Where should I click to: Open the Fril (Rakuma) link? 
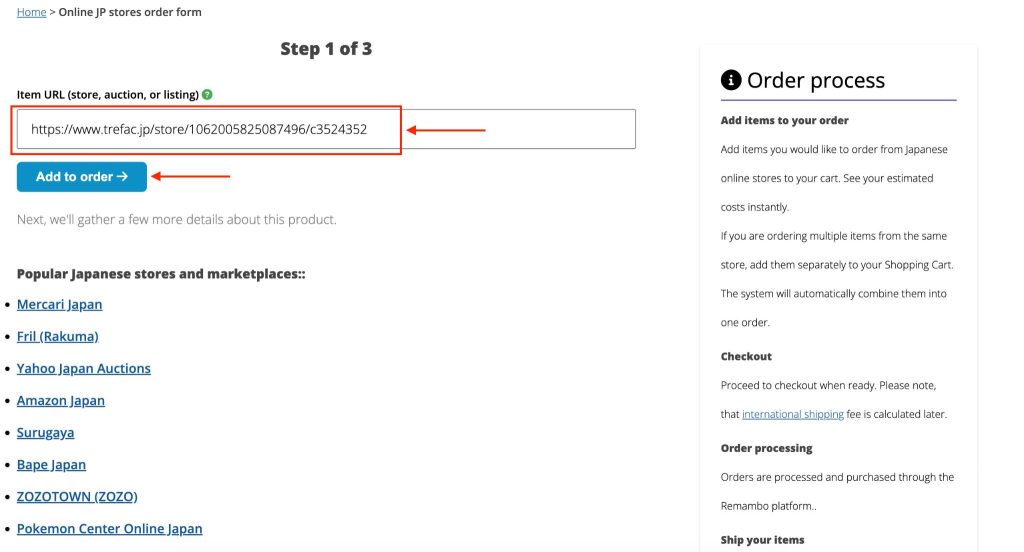[57, 336]
